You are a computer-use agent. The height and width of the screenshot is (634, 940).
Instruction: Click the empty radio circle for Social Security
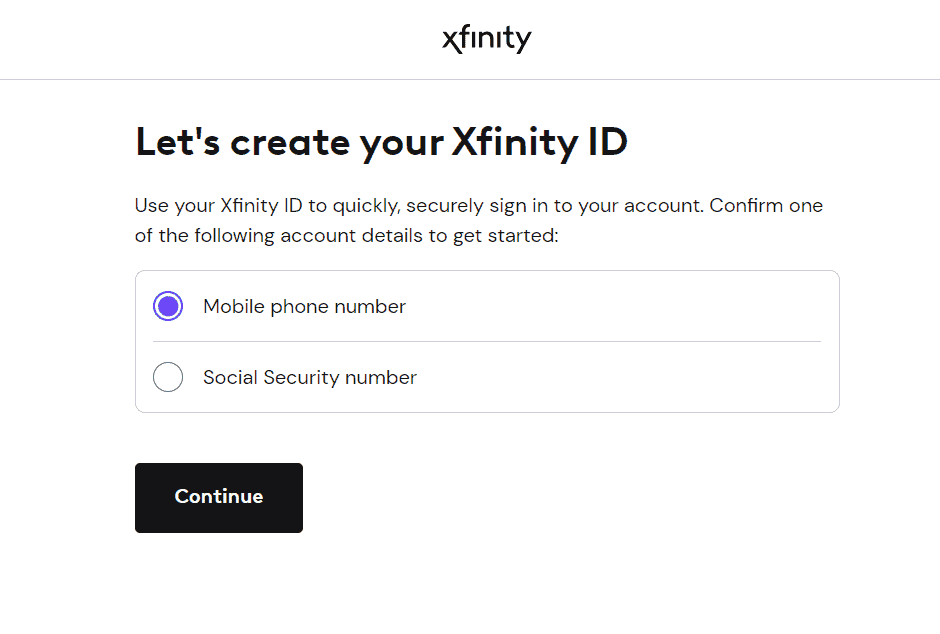pyautogui.click(x=168, y=377)
